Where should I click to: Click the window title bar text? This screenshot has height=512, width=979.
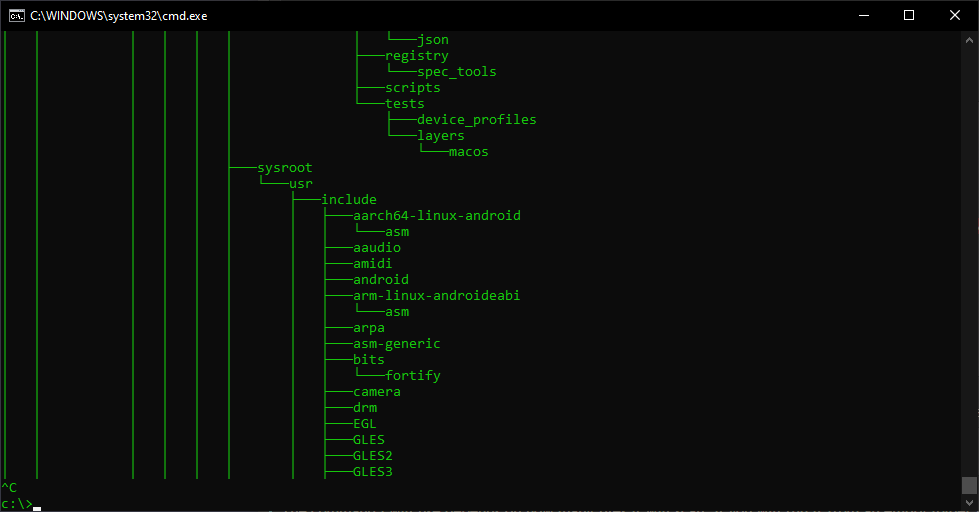[x=119, y=16]
